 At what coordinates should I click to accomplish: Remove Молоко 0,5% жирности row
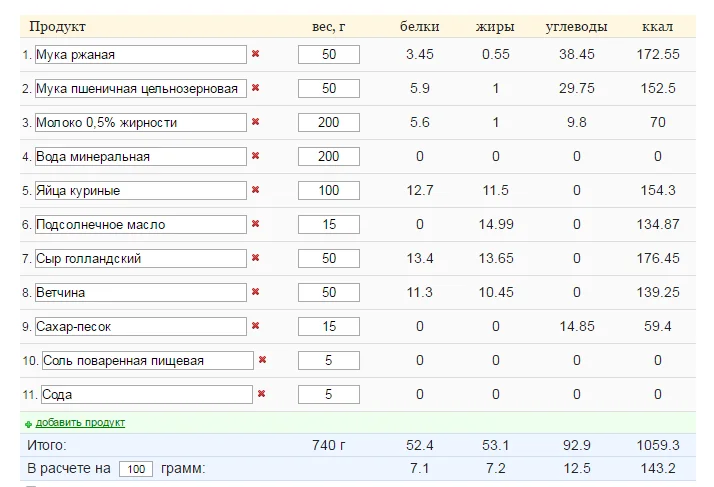click(x=255, y=122)
